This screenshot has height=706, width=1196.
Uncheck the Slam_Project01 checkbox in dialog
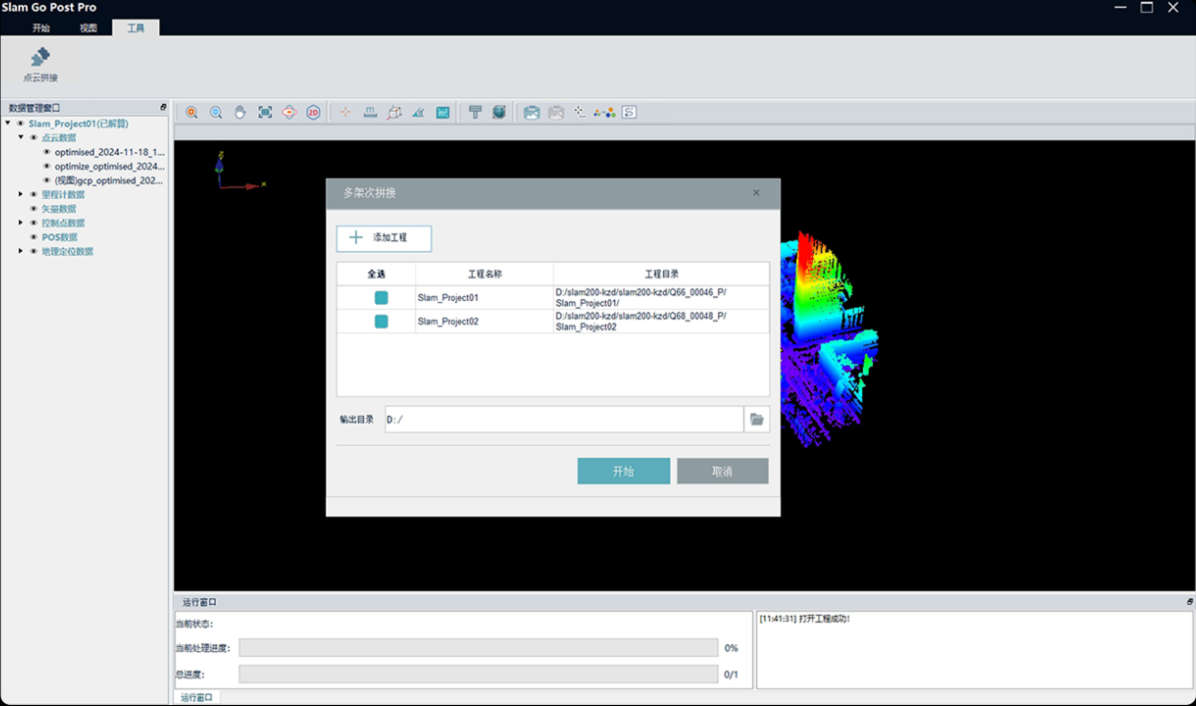[381, 298]
